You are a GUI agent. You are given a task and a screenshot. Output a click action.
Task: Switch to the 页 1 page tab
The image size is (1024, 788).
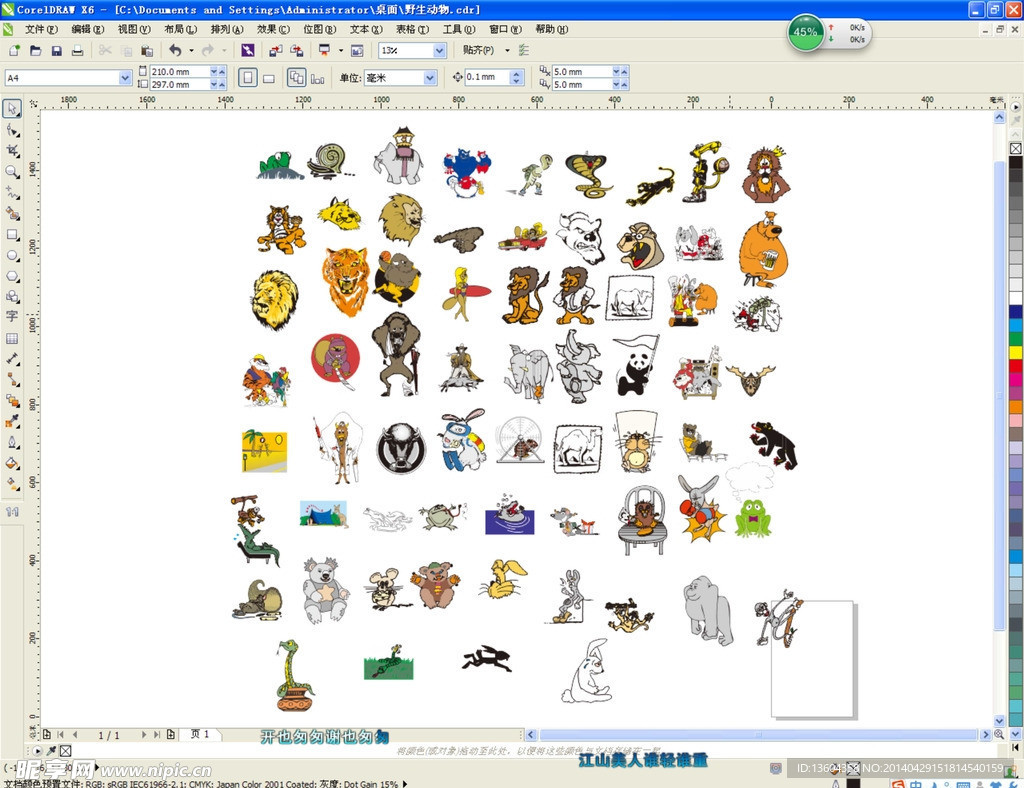200,734
